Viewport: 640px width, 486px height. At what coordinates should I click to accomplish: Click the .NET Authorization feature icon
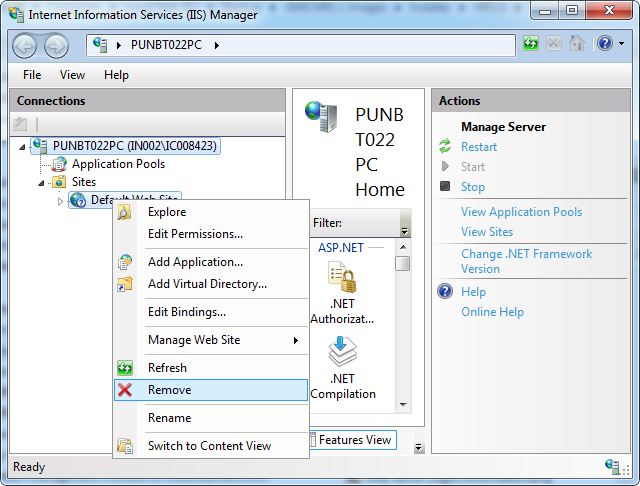(342, 280)
